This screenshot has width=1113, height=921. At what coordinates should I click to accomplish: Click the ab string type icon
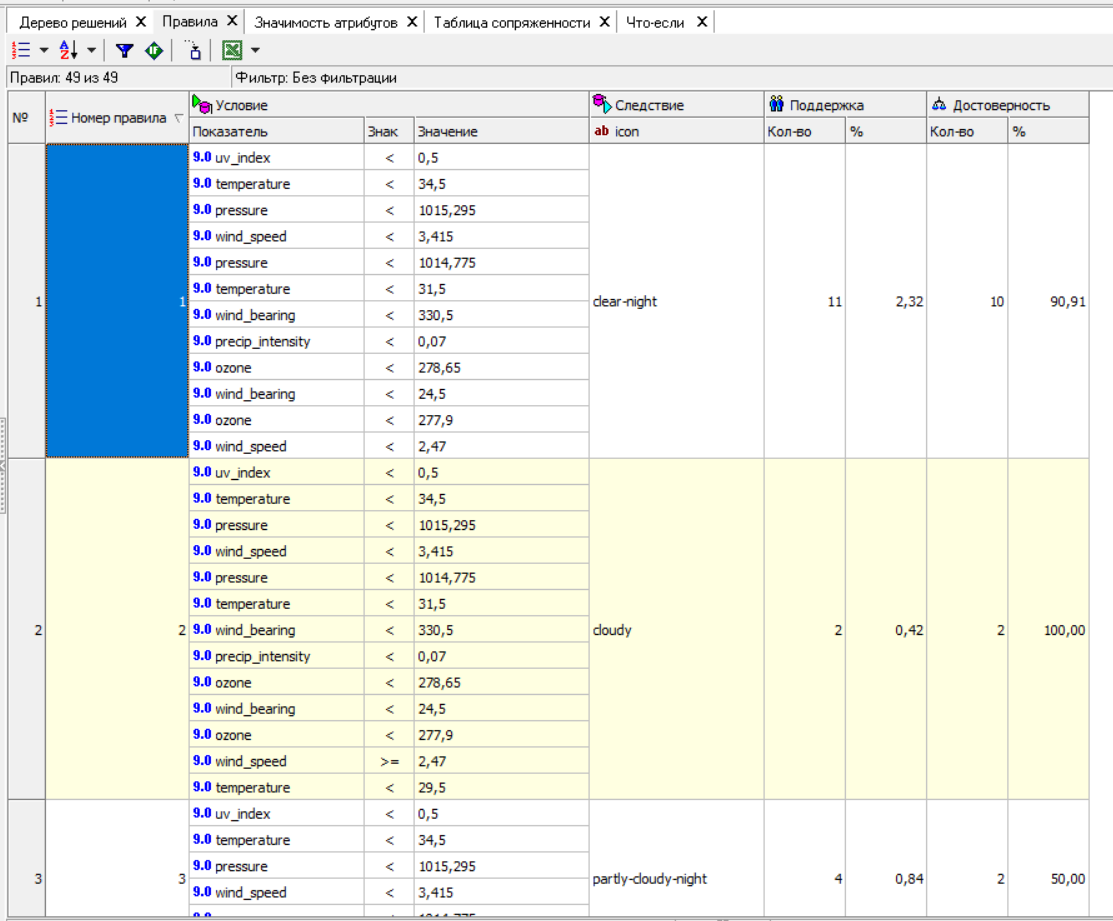pos(601,131)
